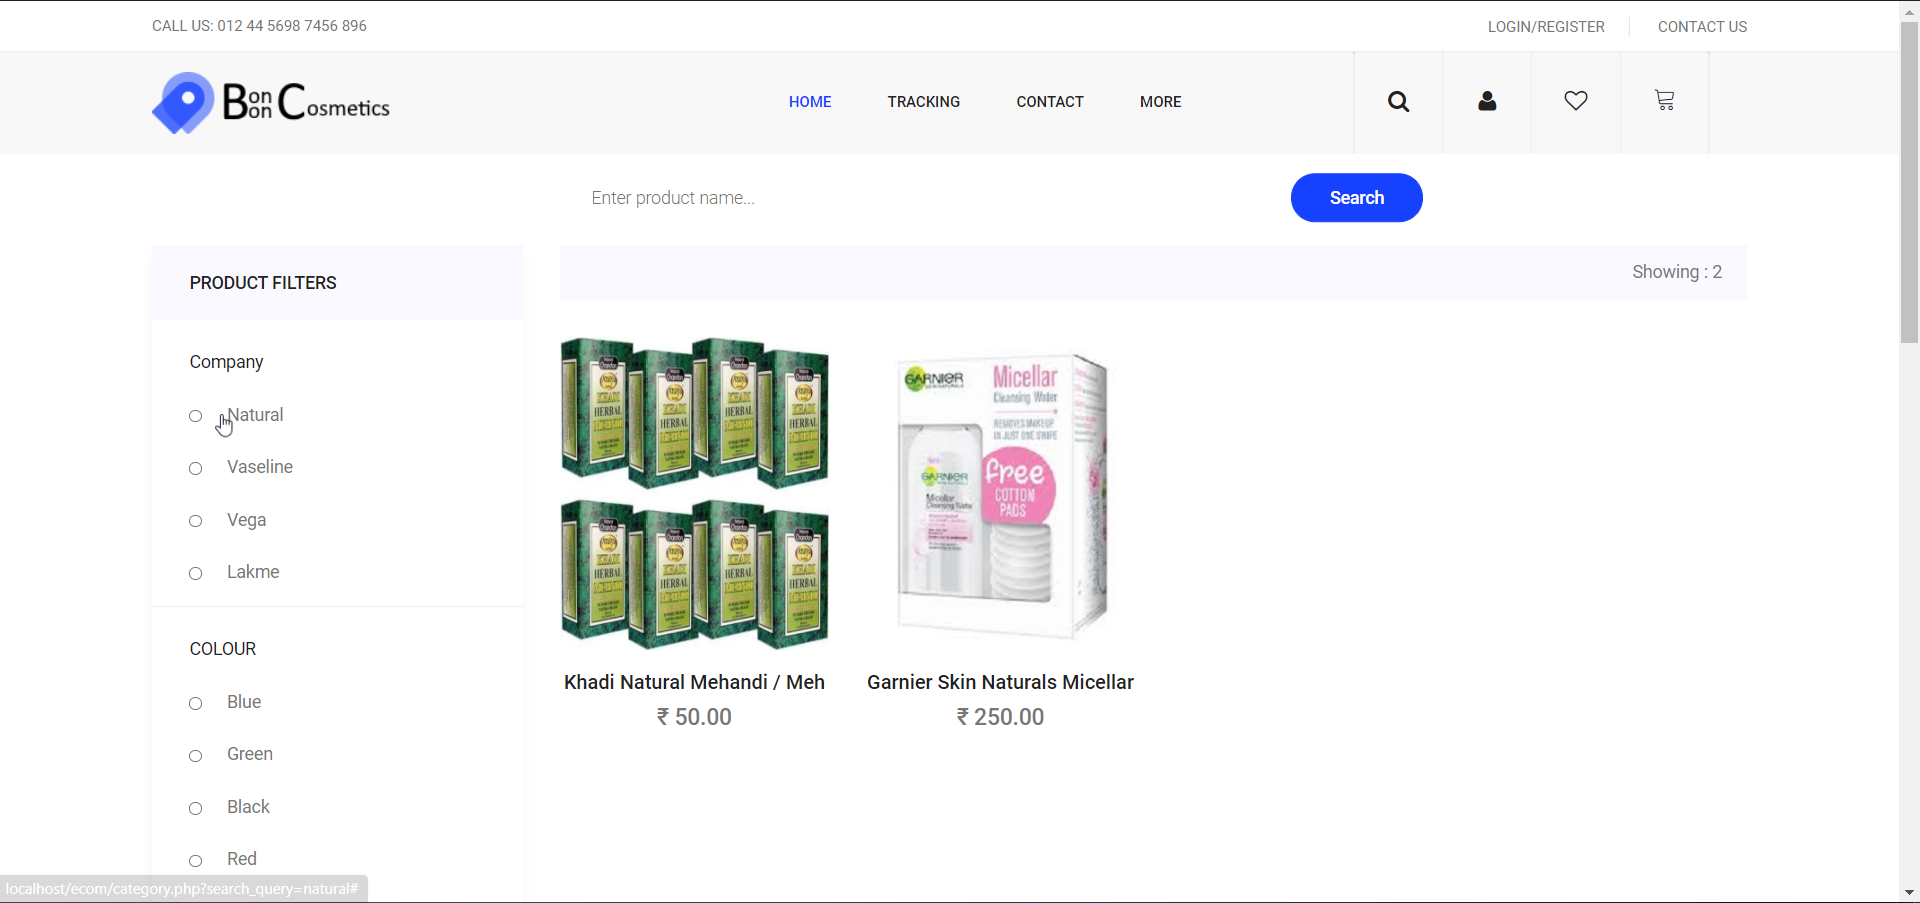
Task: Select the Vaseline company radio button
Action: click(x=196, y=468)
